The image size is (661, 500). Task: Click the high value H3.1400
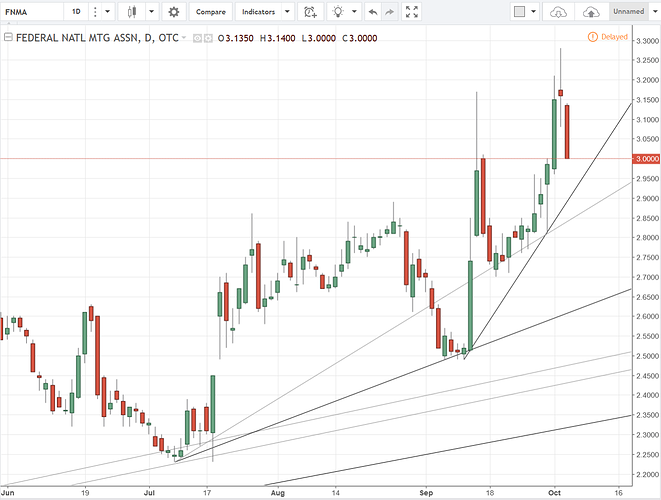[x=278, y=38]
